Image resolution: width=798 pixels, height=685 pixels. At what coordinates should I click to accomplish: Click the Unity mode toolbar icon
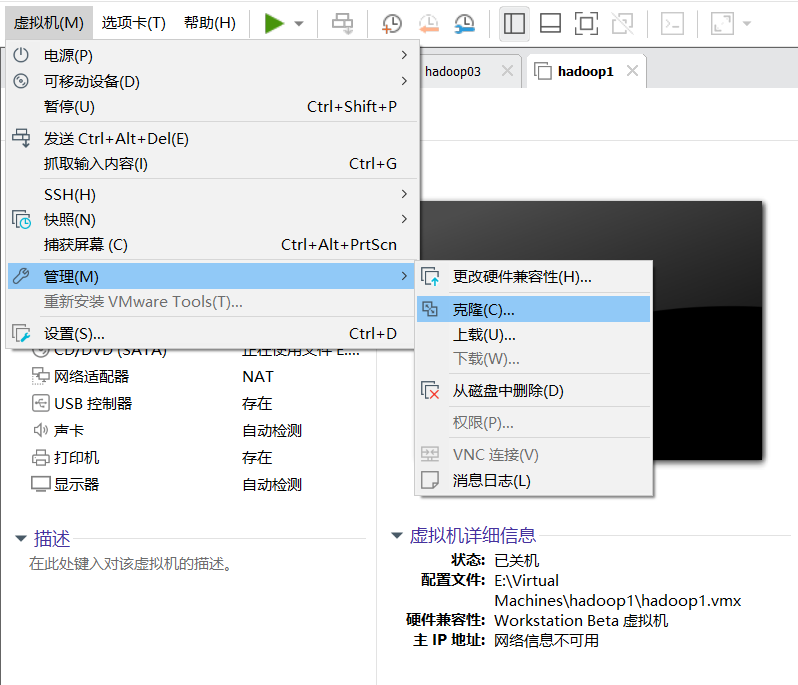[x=622, y=23]
